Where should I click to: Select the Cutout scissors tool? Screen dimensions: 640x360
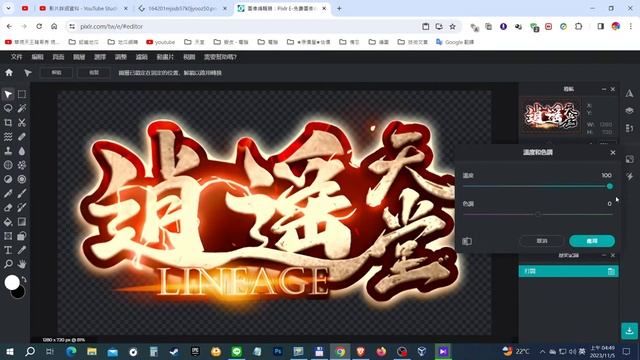click(22, 122)
